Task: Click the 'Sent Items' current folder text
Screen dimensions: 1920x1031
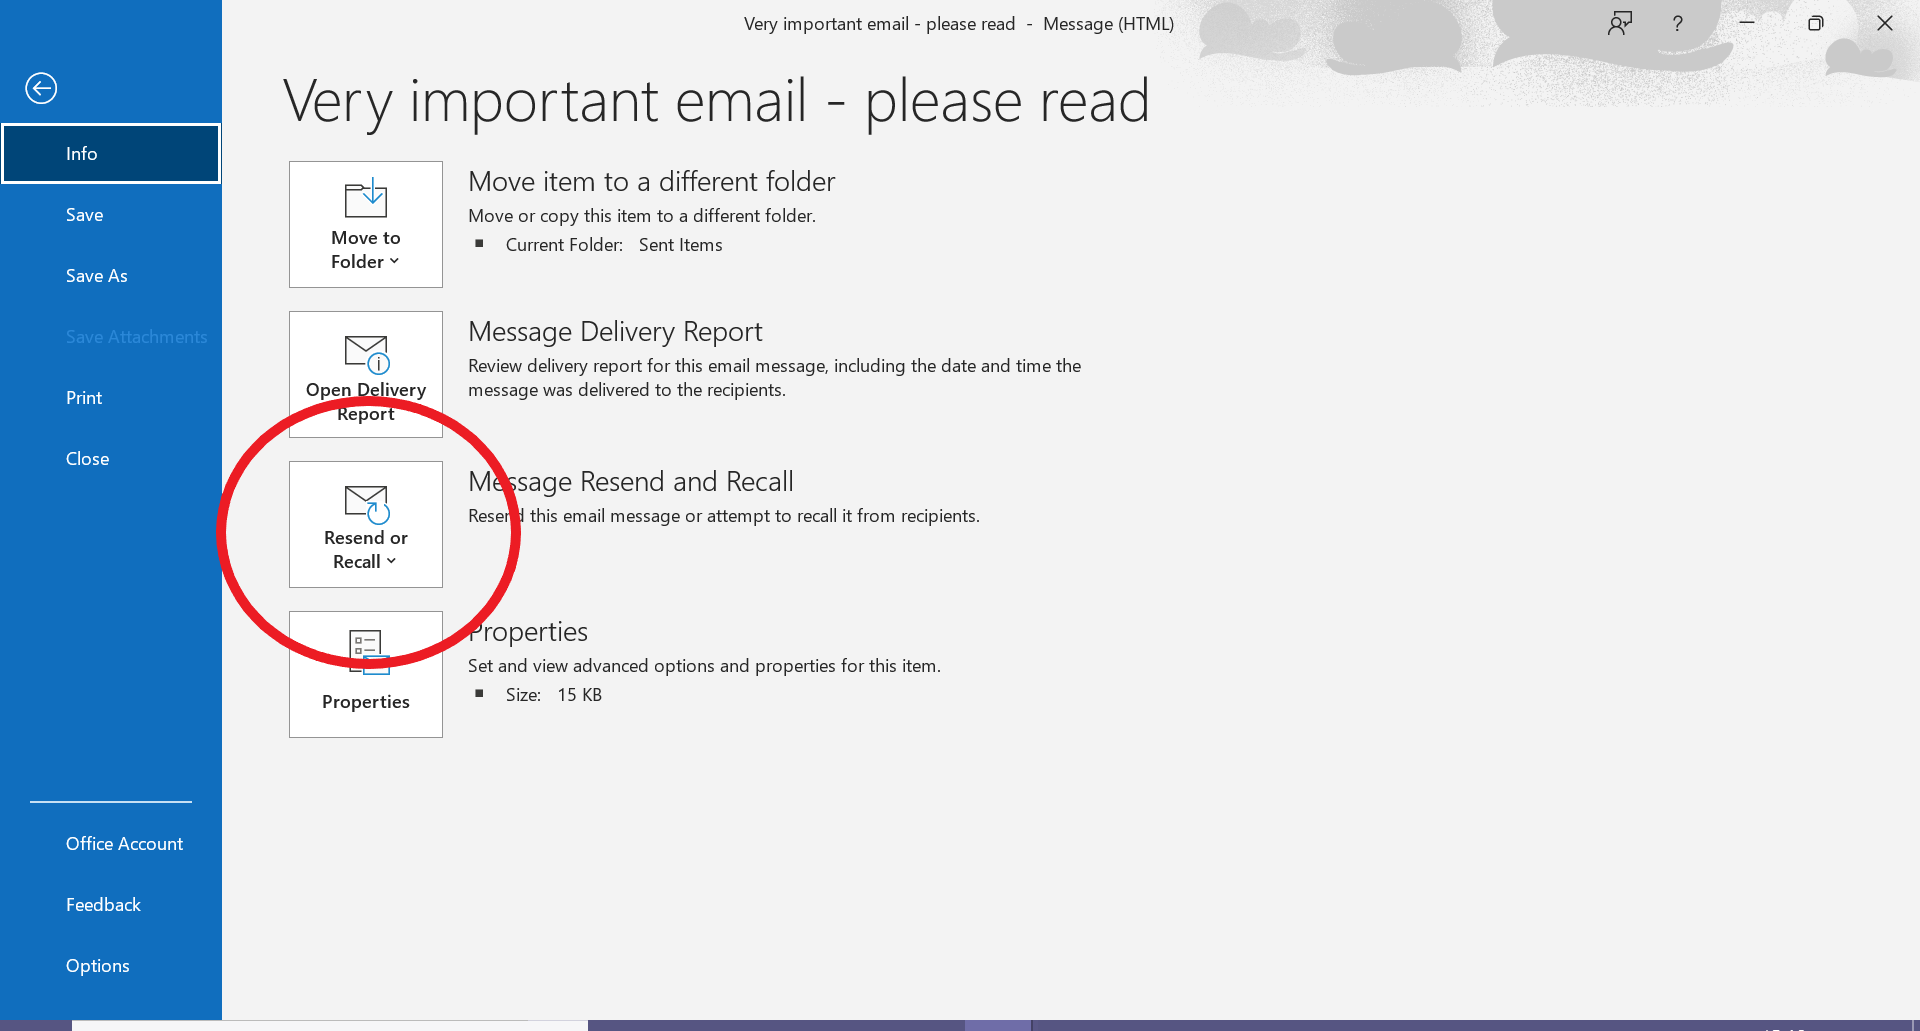Action: pyautogui.click(x=680, y=245)
